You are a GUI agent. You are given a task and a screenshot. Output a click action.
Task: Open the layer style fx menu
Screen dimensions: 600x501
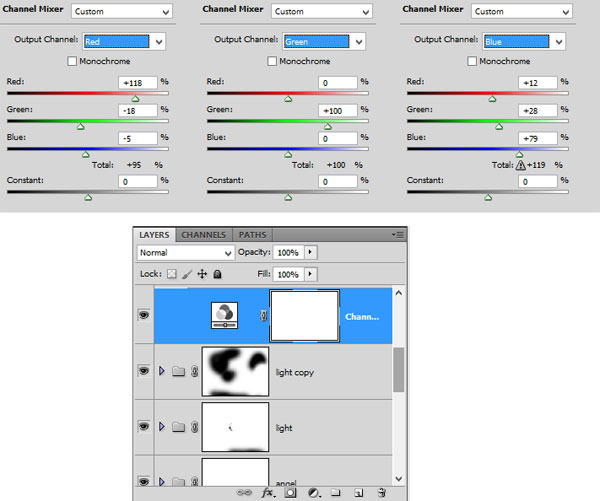[x=268, y=492]
